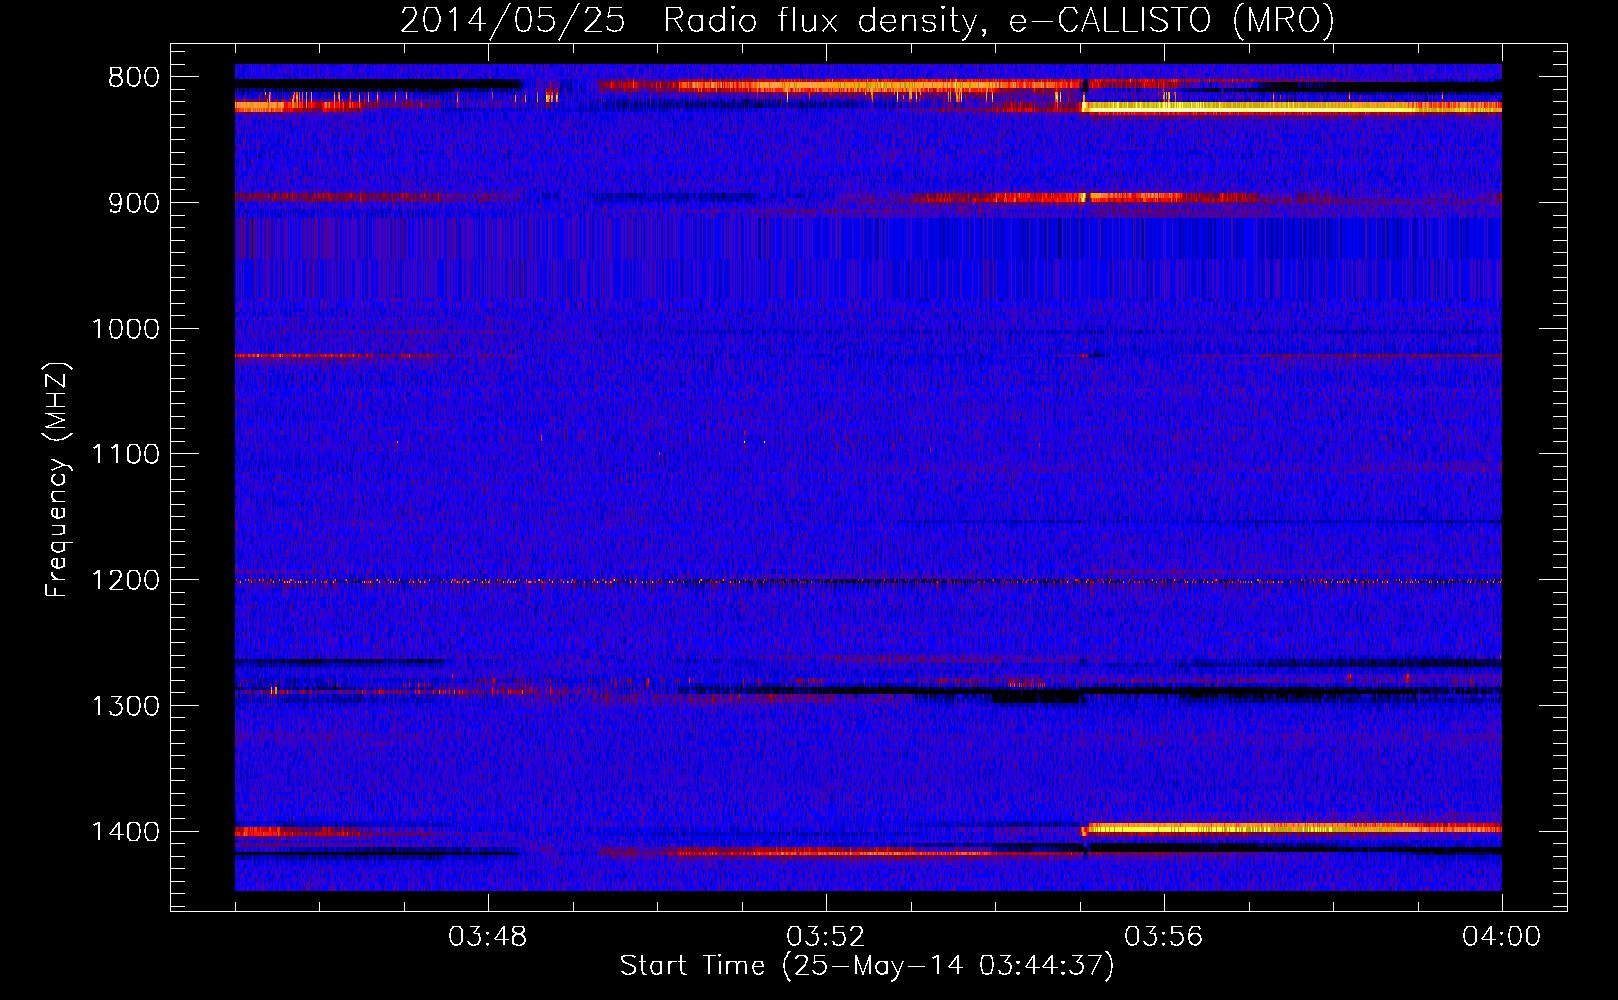This screenshot has width=1618, height=1000.
Task: Click the bright yellow emission band near 1400 MHz
Action: 1292,828
